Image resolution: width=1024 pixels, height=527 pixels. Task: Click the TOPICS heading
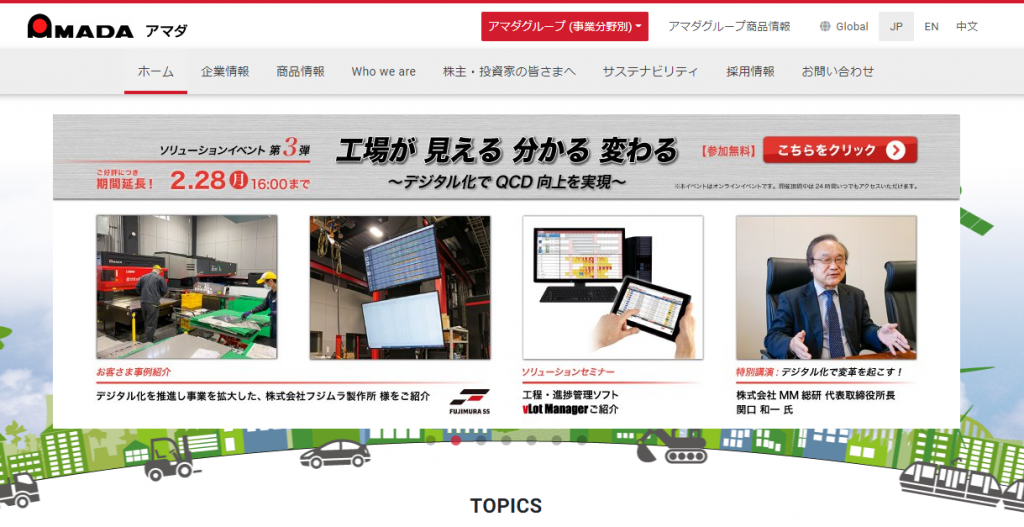(x=506, y=506)
